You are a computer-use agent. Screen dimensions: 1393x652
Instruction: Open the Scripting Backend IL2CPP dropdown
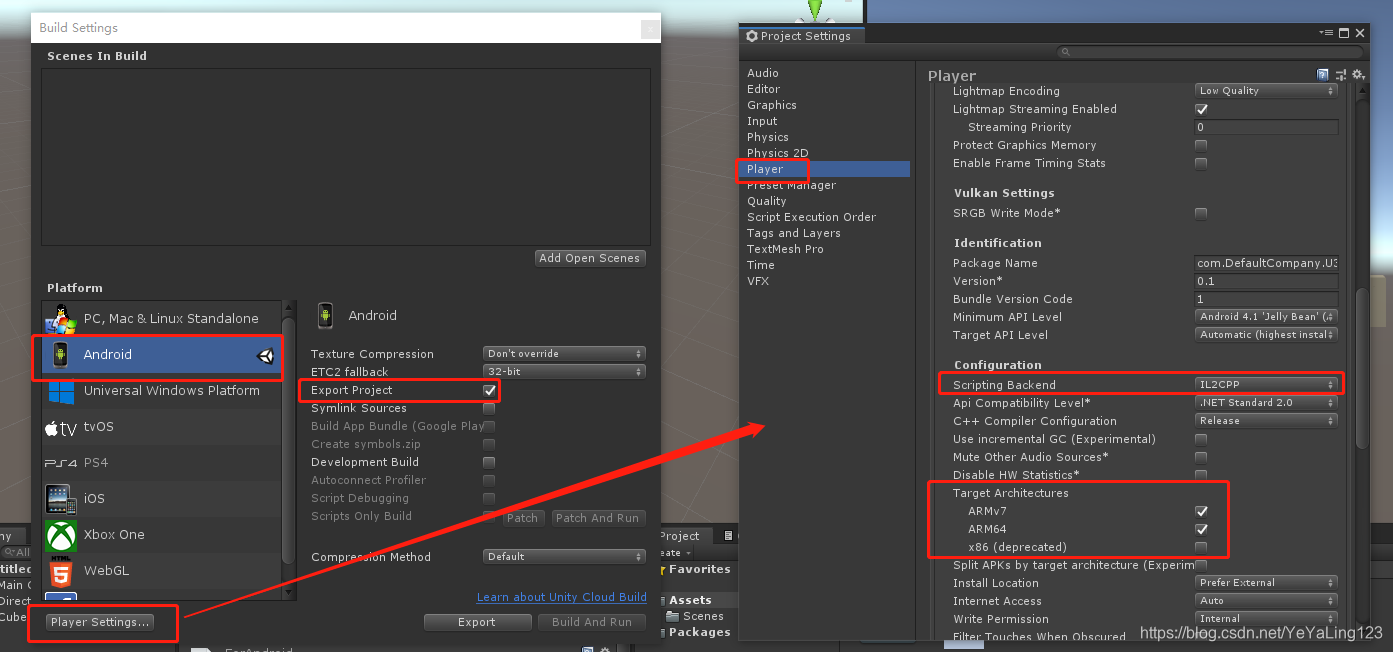[x=1267, y=385]
